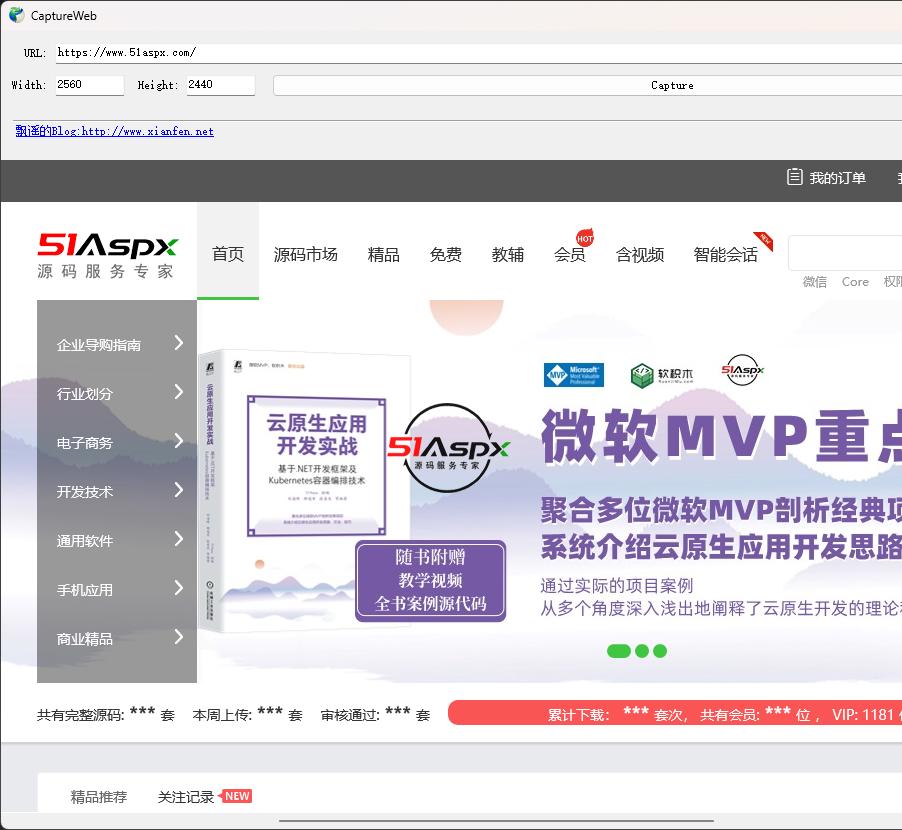Switch to the 关注记录 tab
The height and width of the screenshot is (830, 902).
[186, 797]
